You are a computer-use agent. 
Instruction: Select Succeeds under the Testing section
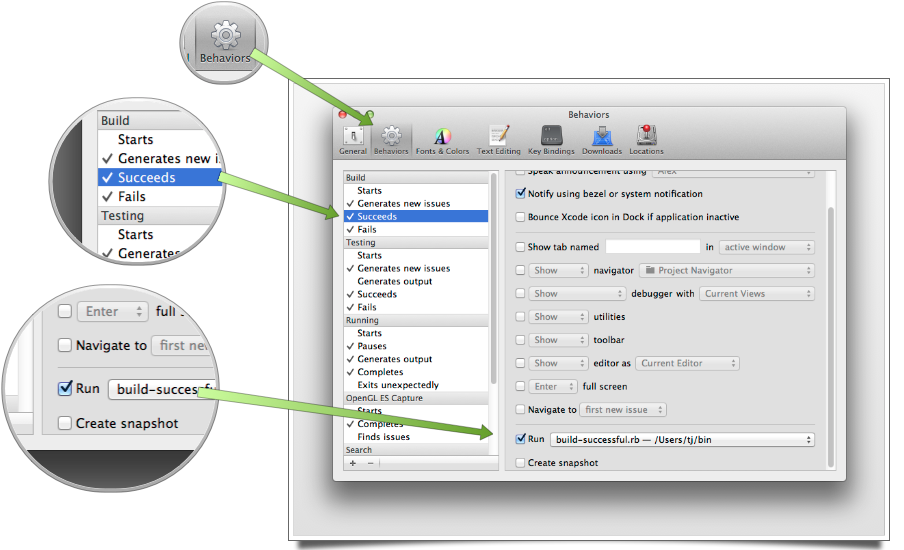click(416, 295)
